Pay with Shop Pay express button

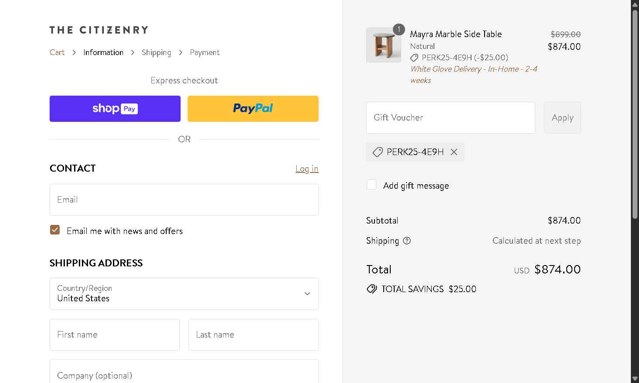point(115,109)
